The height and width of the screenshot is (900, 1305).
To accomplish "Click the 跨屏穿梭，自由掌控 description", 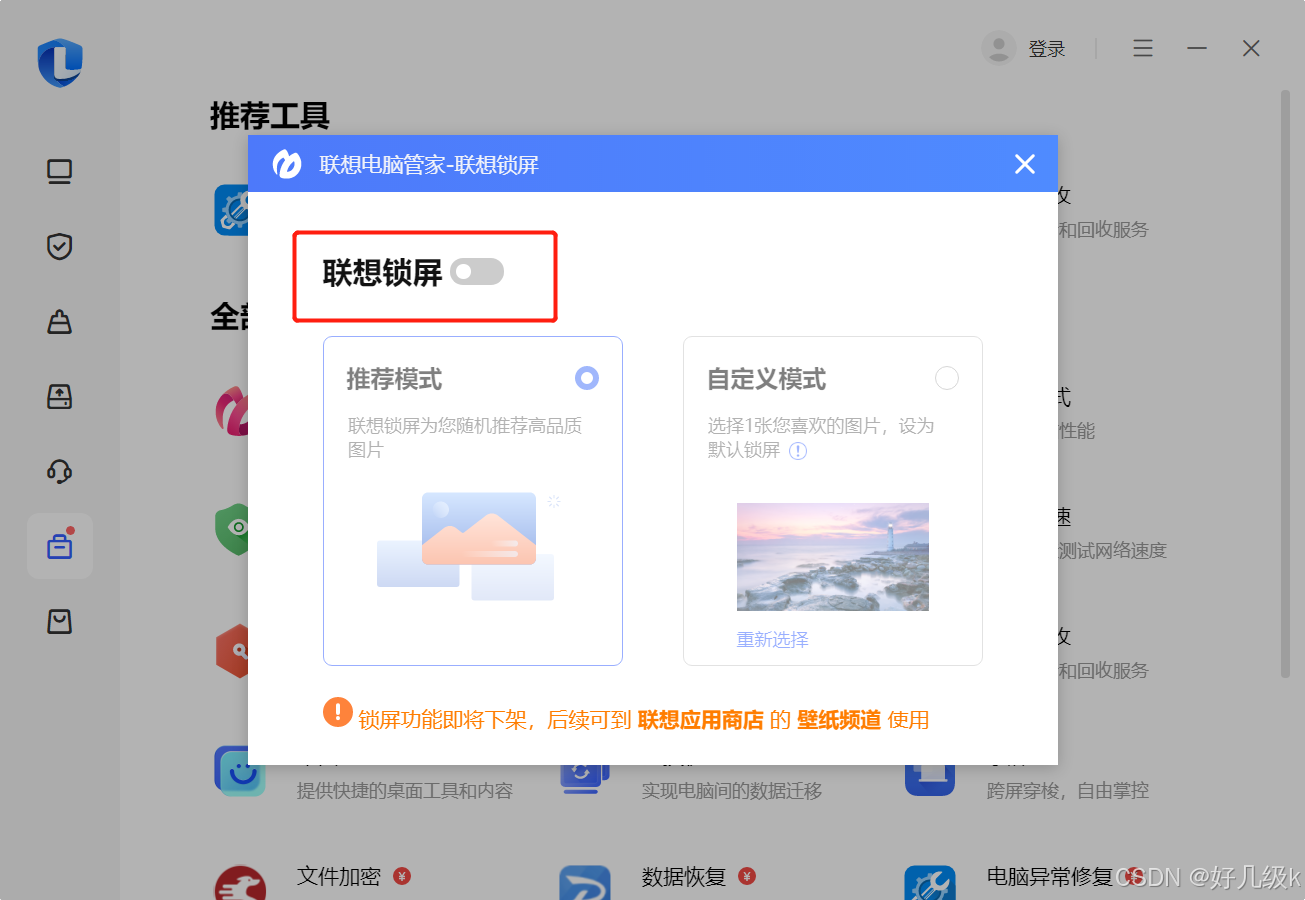I will 1067,791.
